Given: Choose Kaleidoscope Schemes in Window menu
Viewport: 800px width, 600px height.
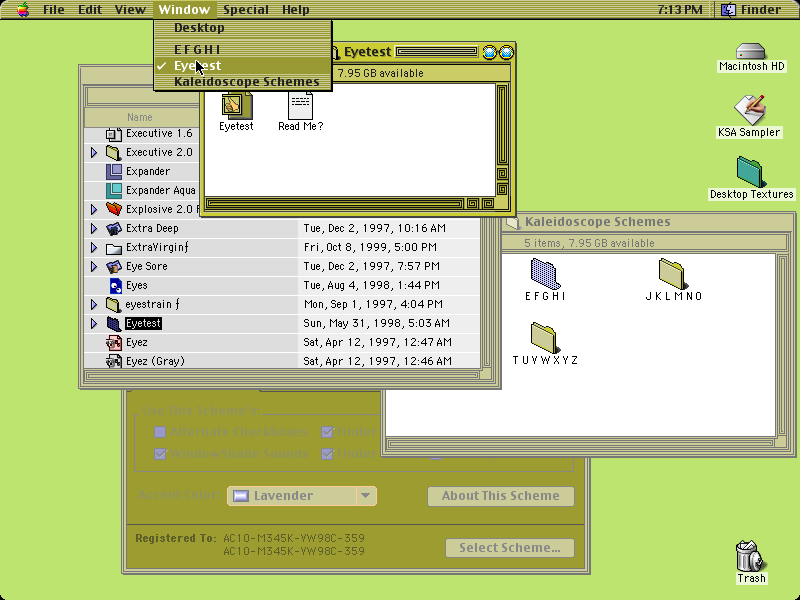Looking at the screenshot, I should coord(243,82).
